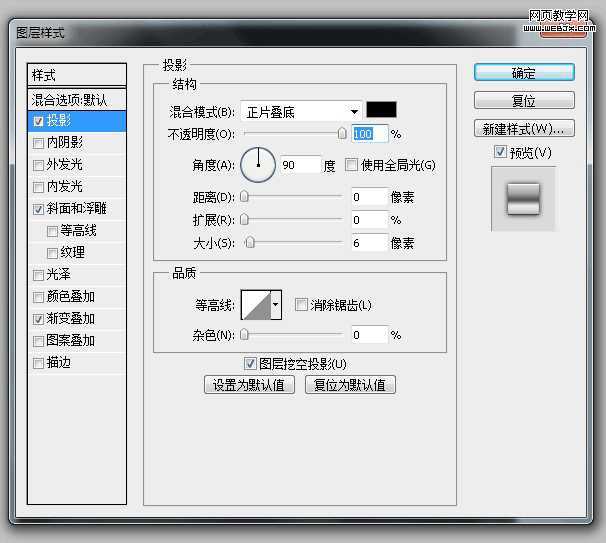The height and width of the screenshot is (543, 606).
Task: Enable 消除锯齿 checkbox
Action: (301, 305)
